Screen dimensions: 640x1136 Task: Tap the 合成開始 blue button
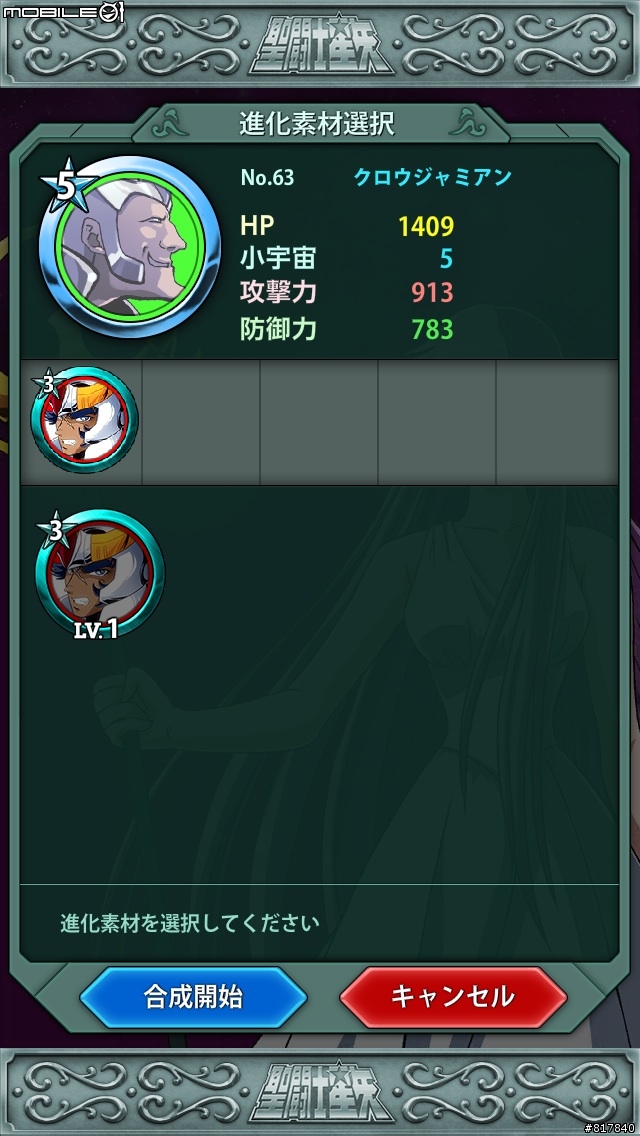[193, 997]
